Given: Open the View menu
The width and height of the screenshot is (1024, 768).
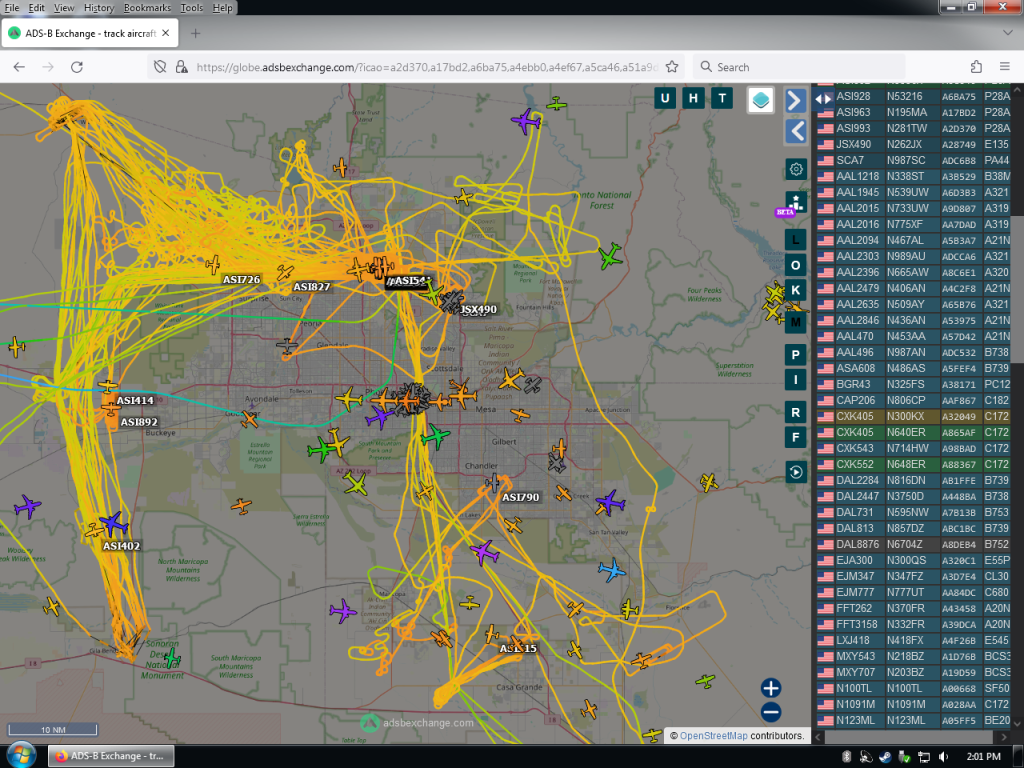Looking at the screenshot, I should (x=64, y=8).
